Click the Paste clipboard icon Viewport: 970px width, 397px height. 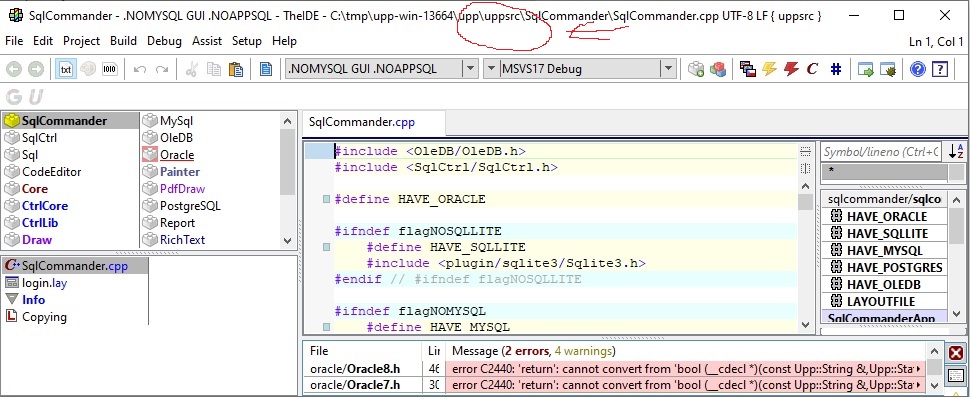click(x=236, y=69)
